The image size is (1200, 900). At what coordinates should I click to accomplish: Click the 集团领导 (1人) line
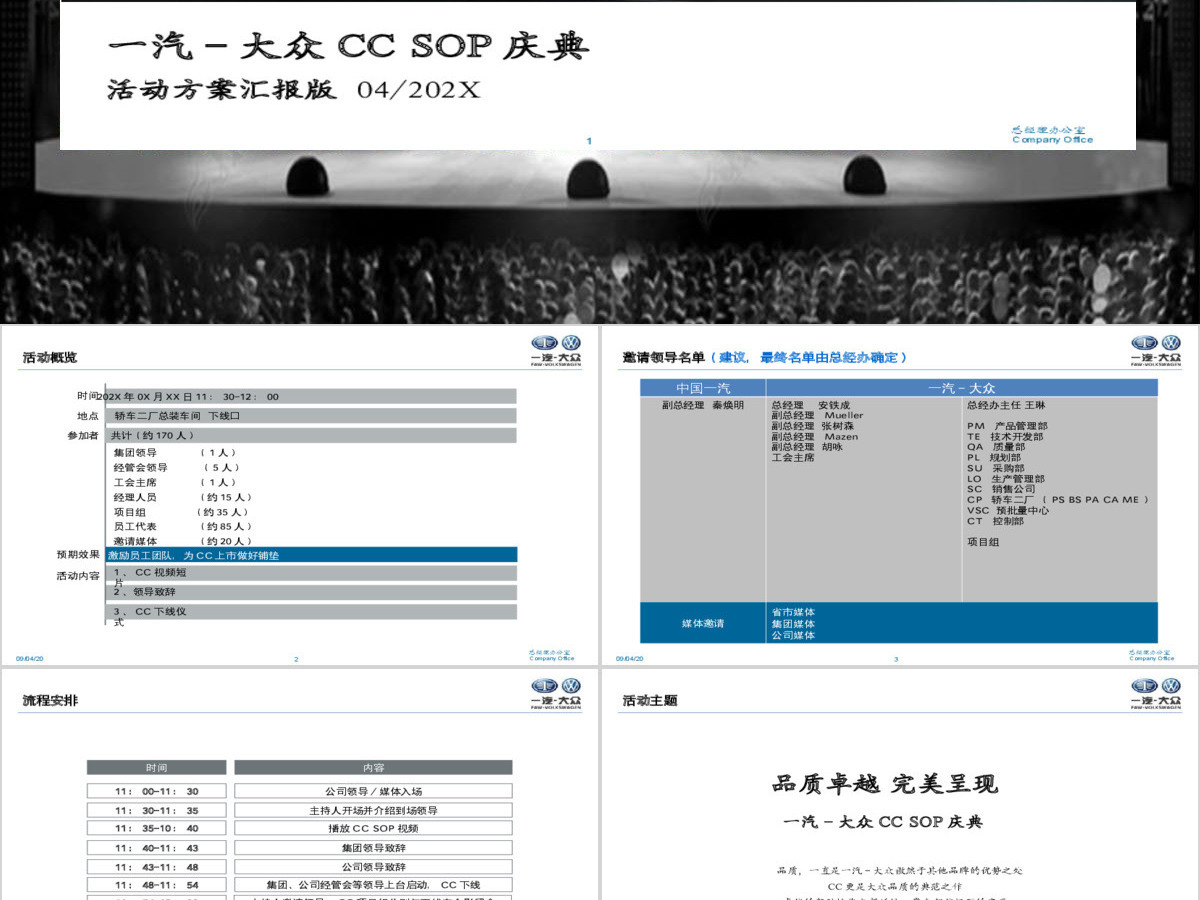(x=175, y=452)
